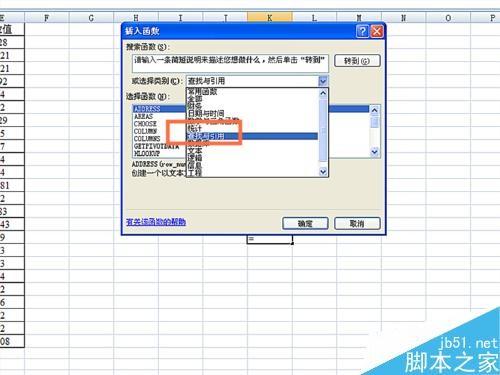
Task: Select COLUMN in the function list
Action: click(145, 131)
